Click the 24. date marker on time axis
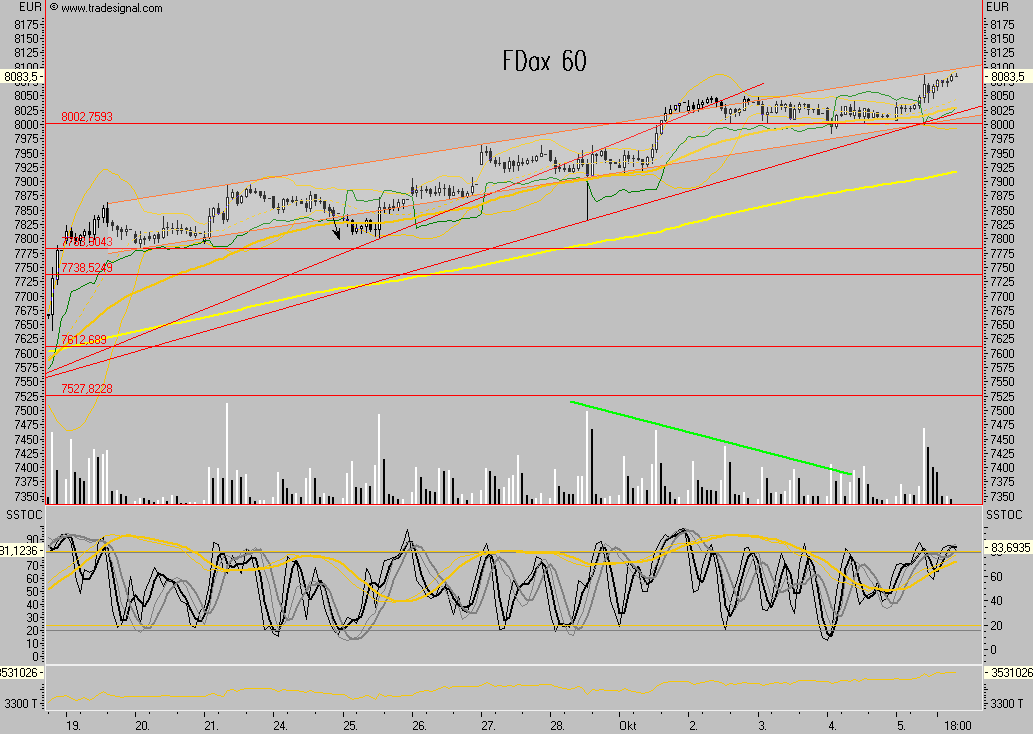Image resolution: width=1033 pixels, height=734 pixels. (x=280, y=723)
